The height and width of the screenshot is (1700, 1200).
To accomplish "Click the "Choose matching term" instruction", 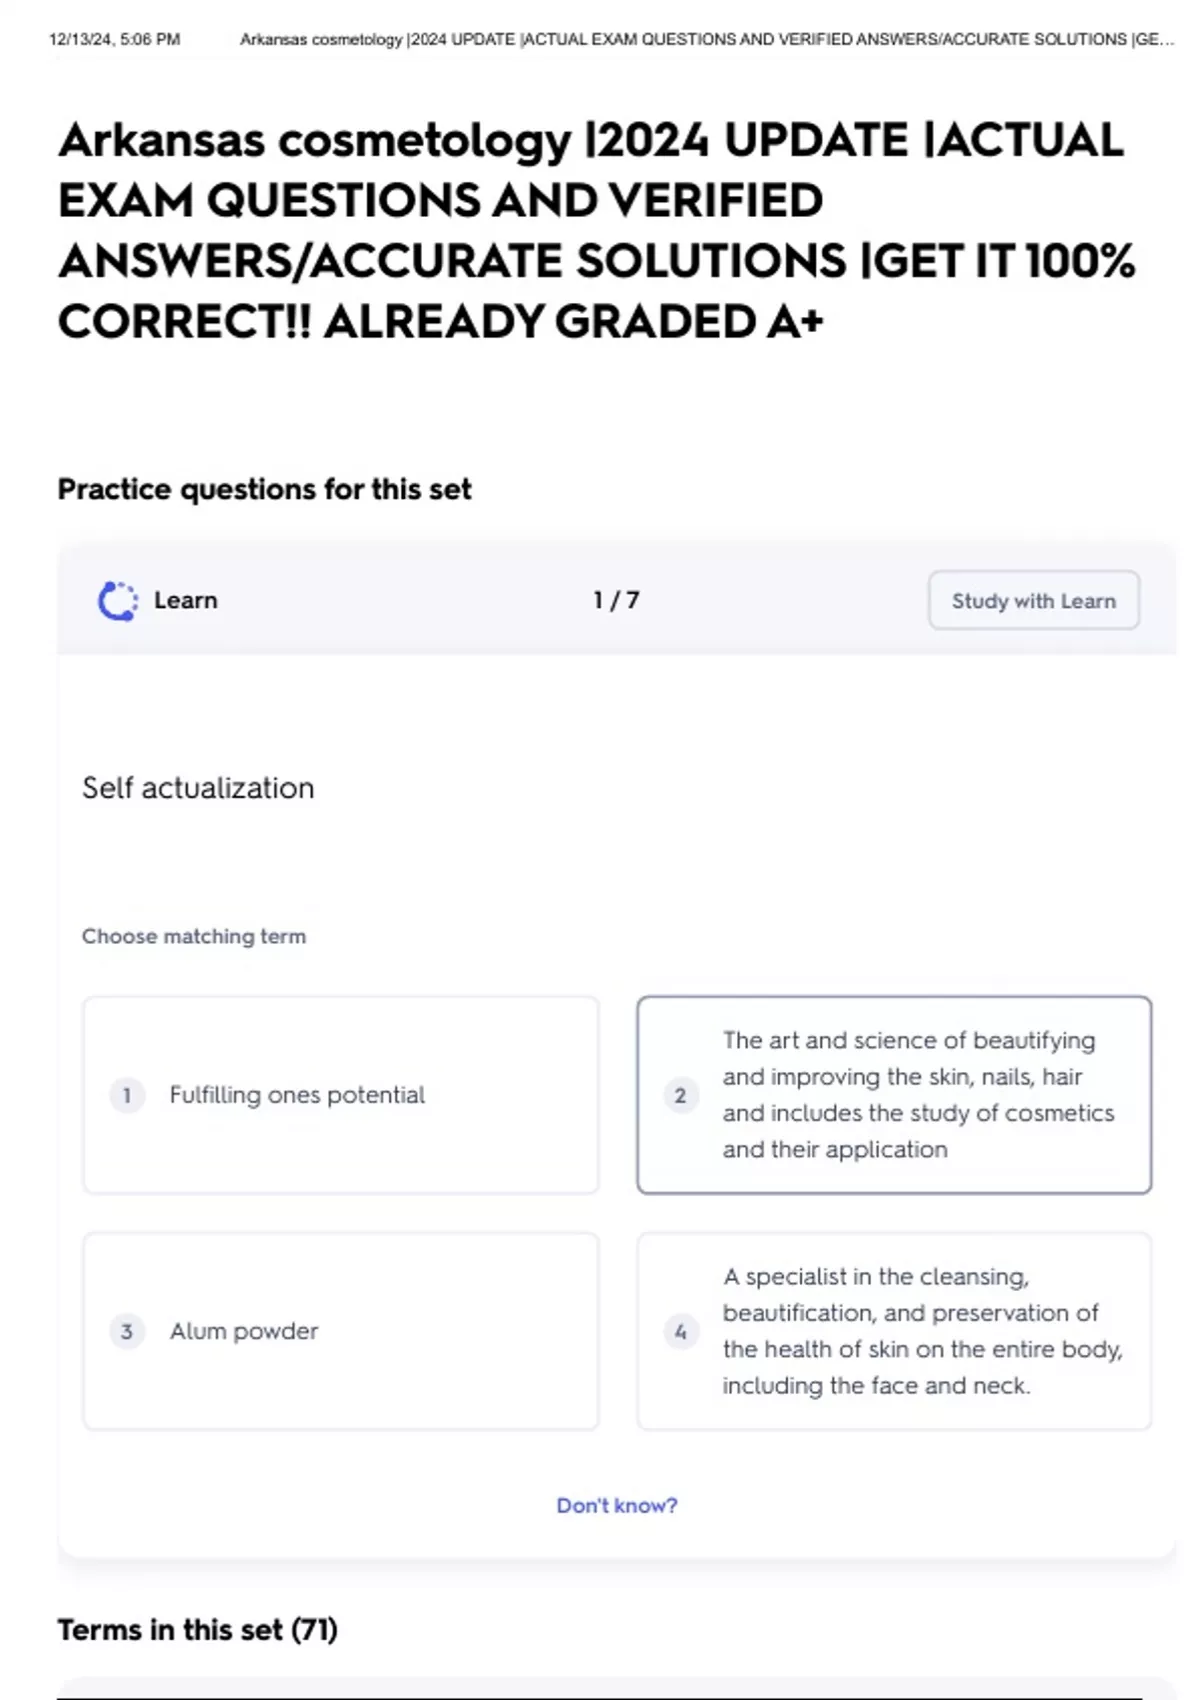I will coord(194,936).
